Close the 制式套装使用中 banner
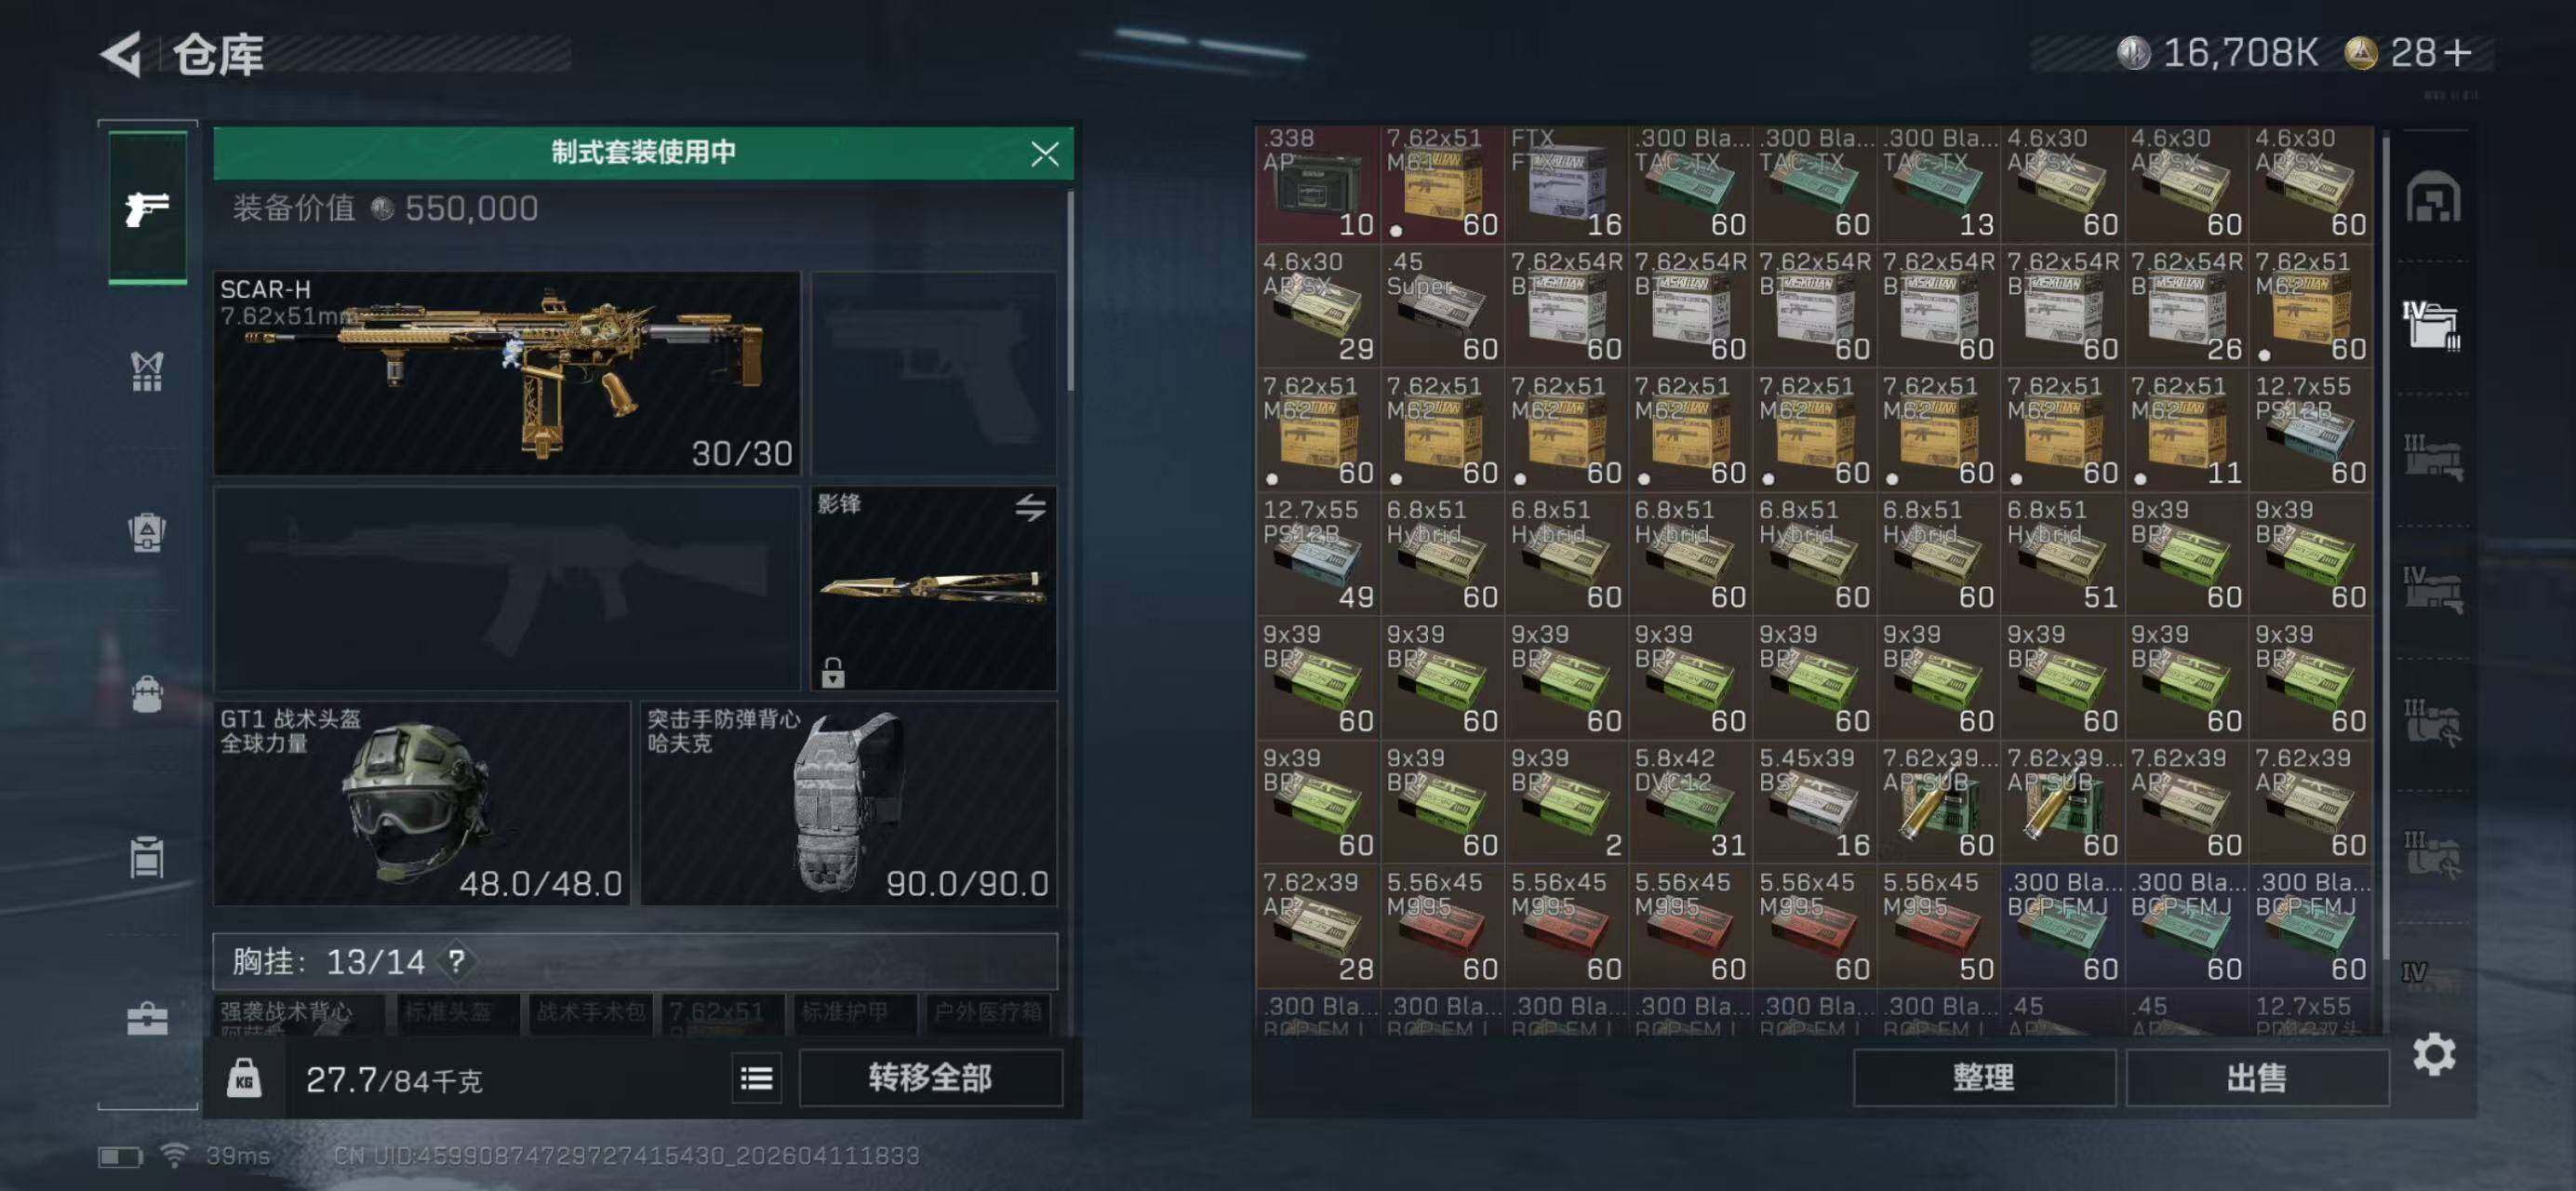Image resolution: width=2576 pixels, height=1191 pixels. [1045, 153]
